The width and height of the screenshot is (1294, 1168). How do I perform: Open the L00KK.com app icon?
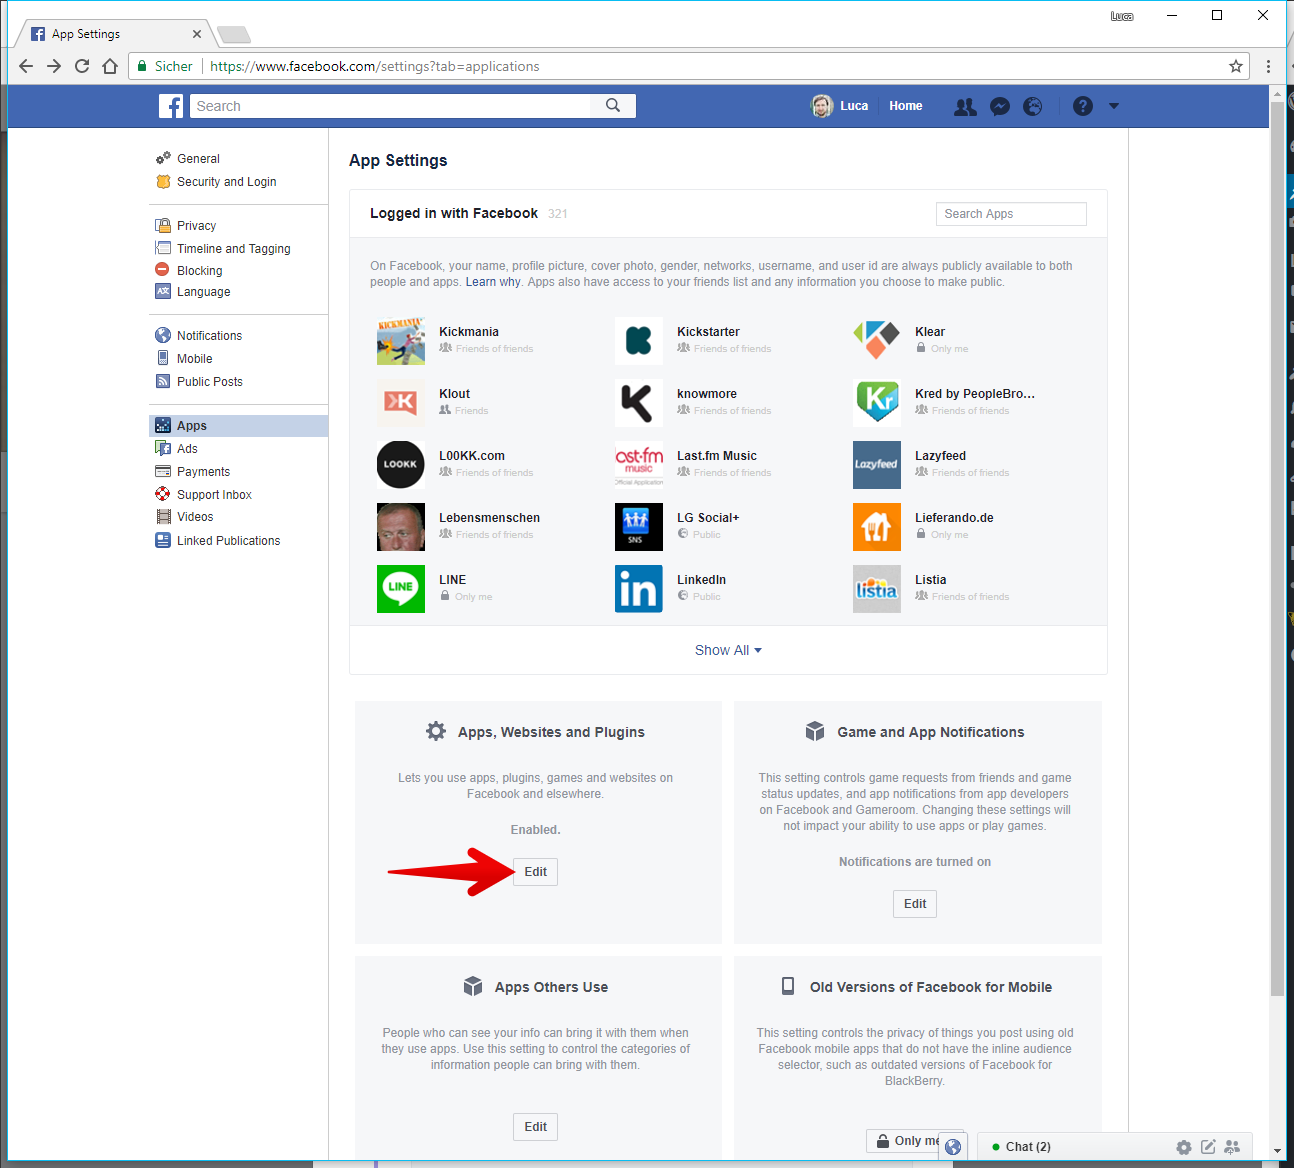(401, 465)
